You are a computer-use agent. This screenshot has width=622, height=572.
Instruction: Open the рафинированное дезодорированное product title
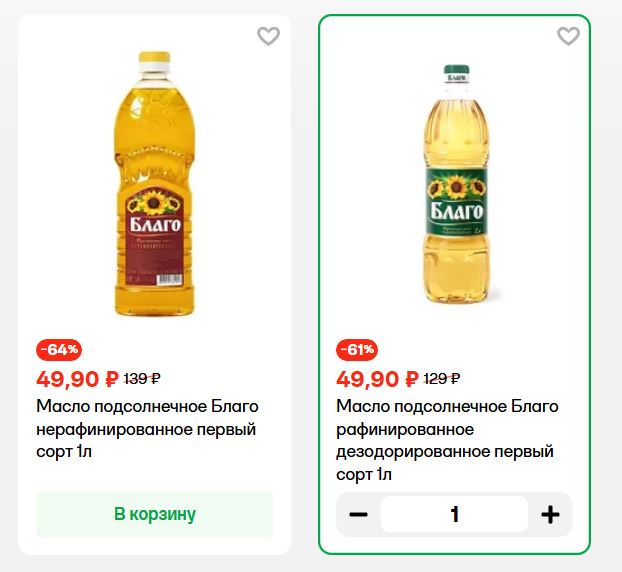click(x=447, y=440)
